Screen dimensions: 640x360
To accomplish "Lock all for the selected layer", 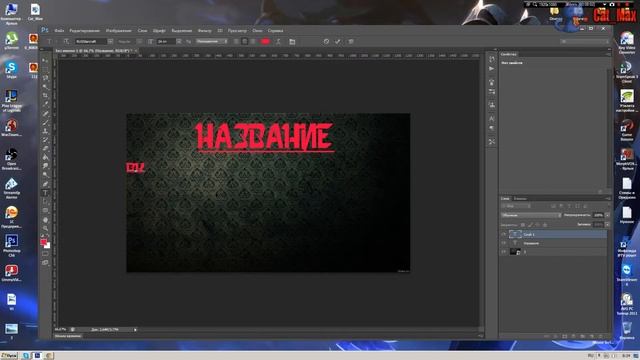I will (x=545, y=224).
